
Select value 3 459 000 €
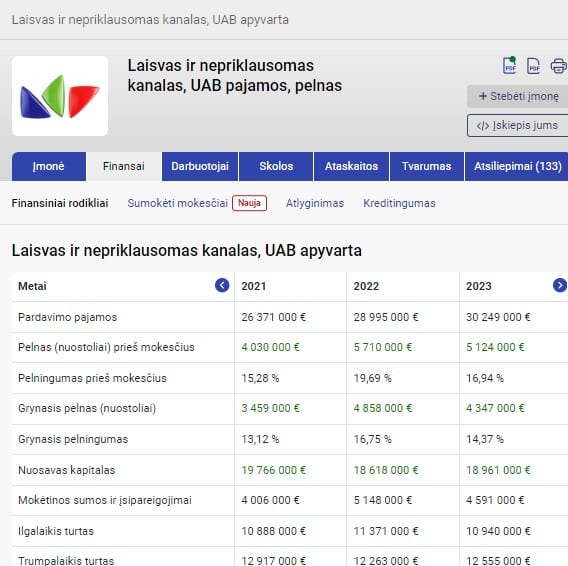(x=271, y=408)
